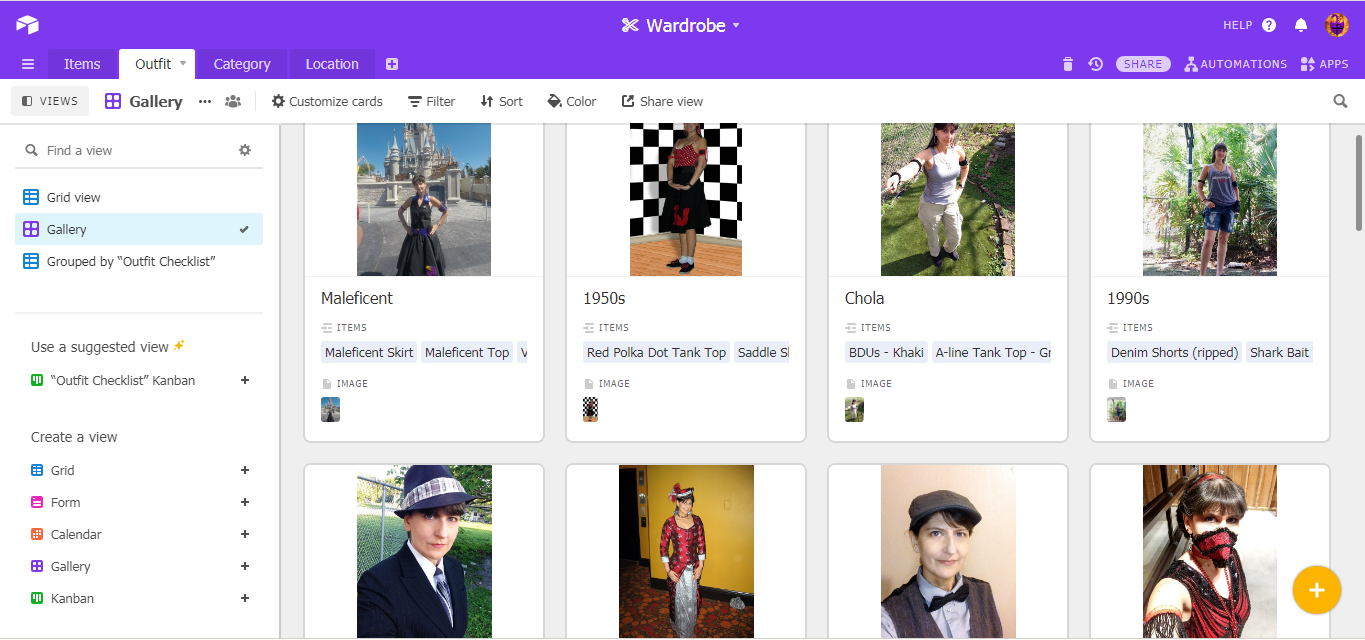Expand the Wardrobe base title dropdown

(x=736, y=26)
